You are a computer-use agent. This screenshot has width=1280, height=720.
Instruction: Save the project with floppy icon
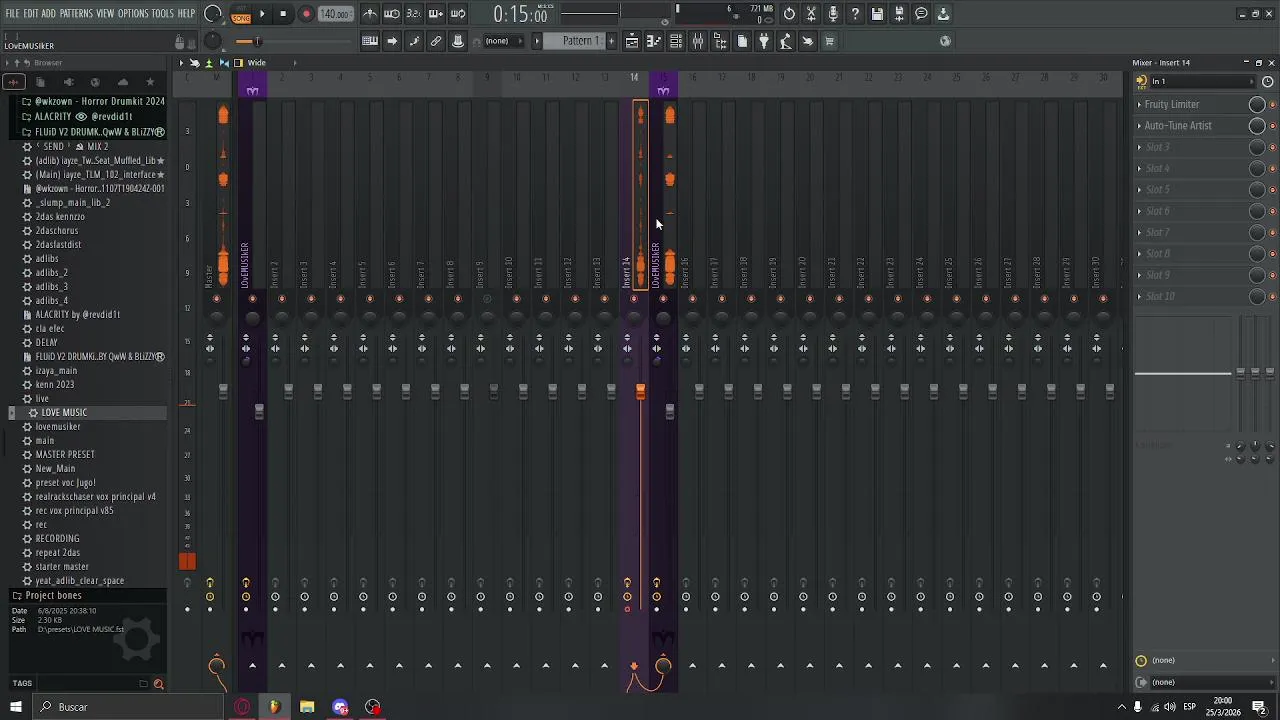point(877,14)
